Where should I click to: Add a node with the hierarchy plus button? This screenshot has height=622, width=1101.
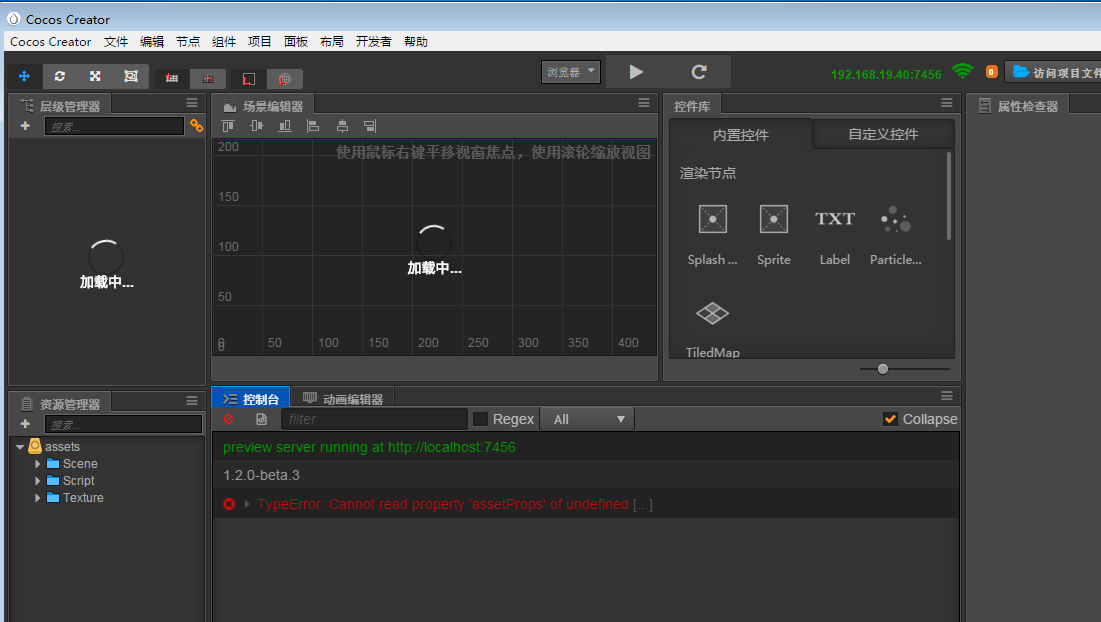25,126
